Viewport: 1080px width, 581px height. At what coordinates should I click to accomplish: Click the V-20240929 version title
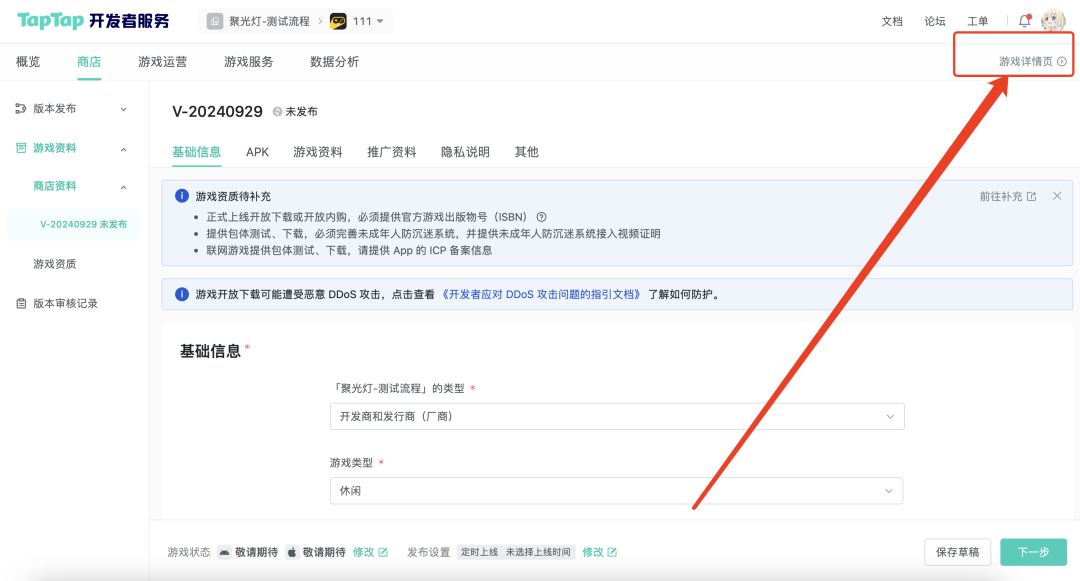(217, 112)
